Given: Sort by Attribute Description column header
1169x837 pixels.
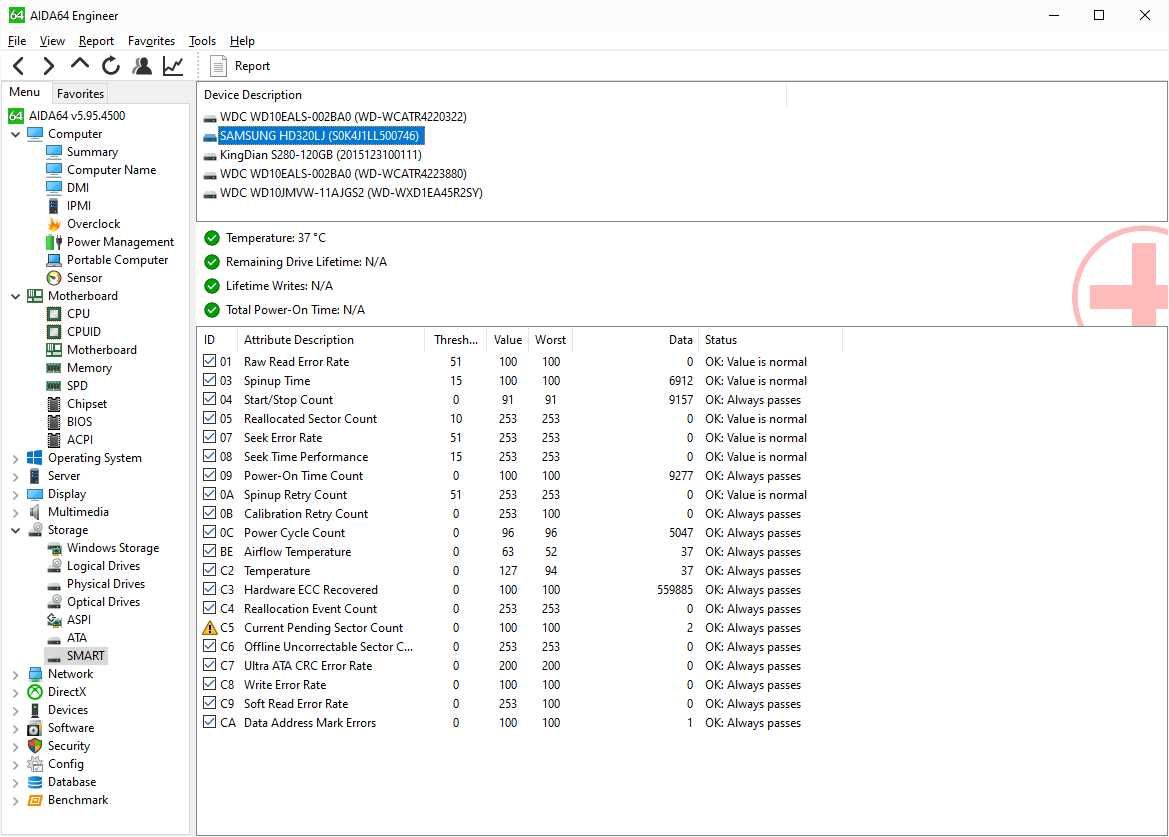Looking at the screenshot, I should 331,340.
